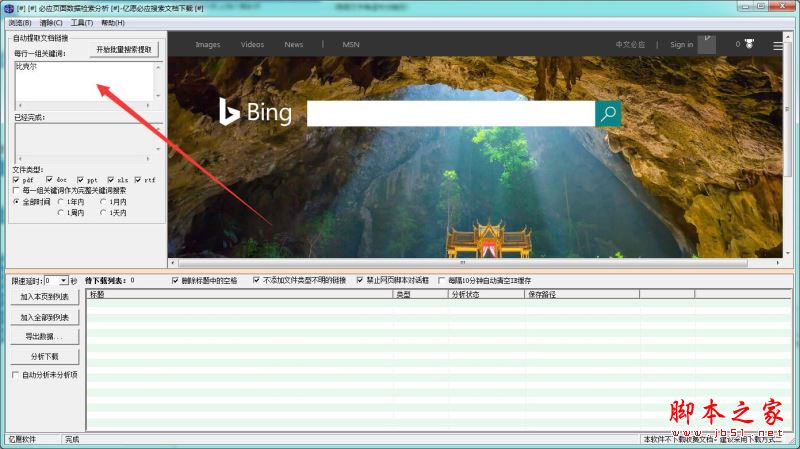Toggle the rtf file type checkbox
800x449 pixels.
point(138,180)
